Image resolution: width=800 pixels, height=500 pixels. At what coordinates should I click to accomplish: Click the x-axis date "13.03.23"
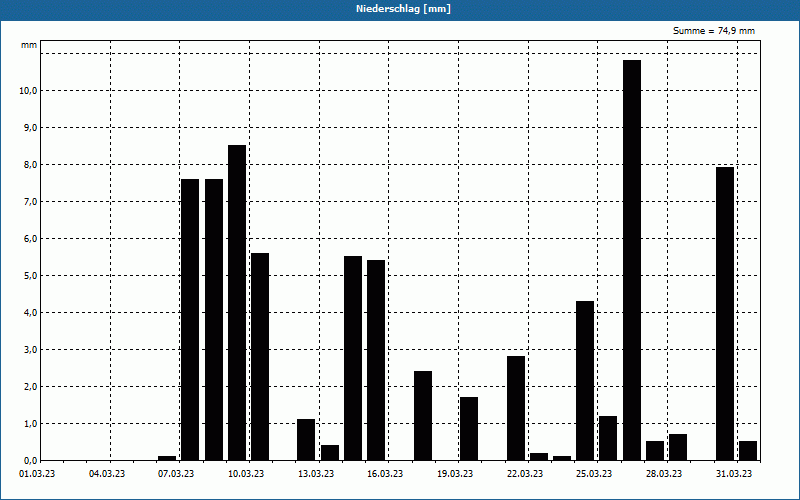point(316,474)
